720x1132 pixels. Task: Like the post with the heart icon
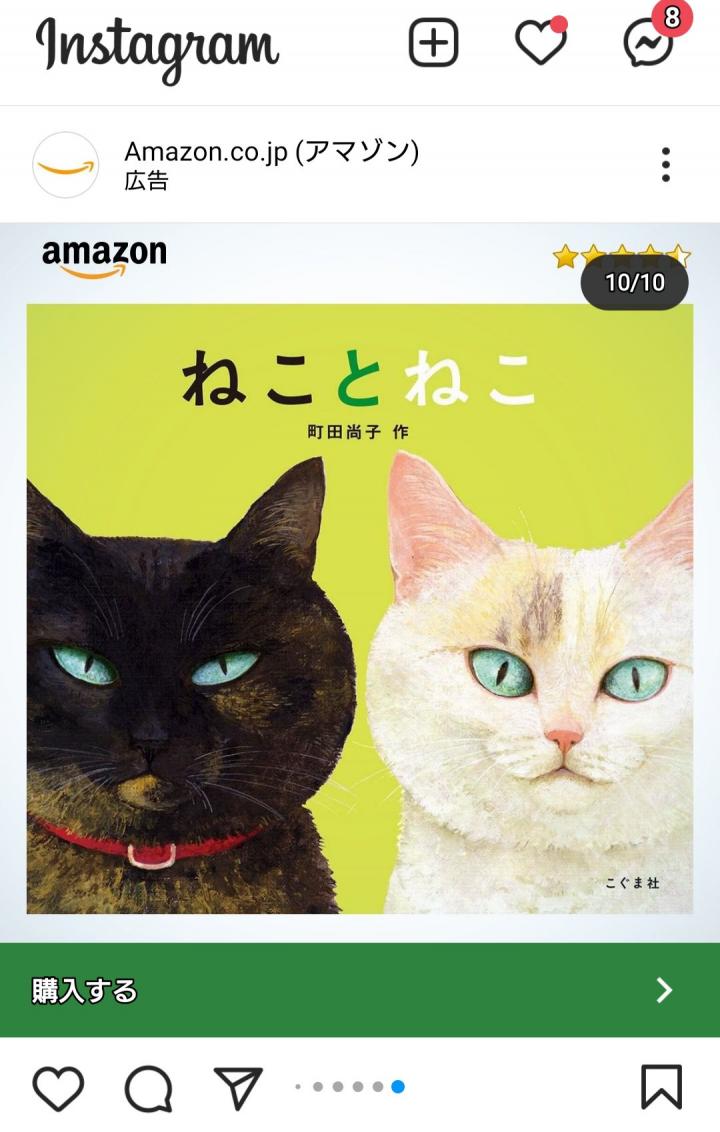[58, 1088]
